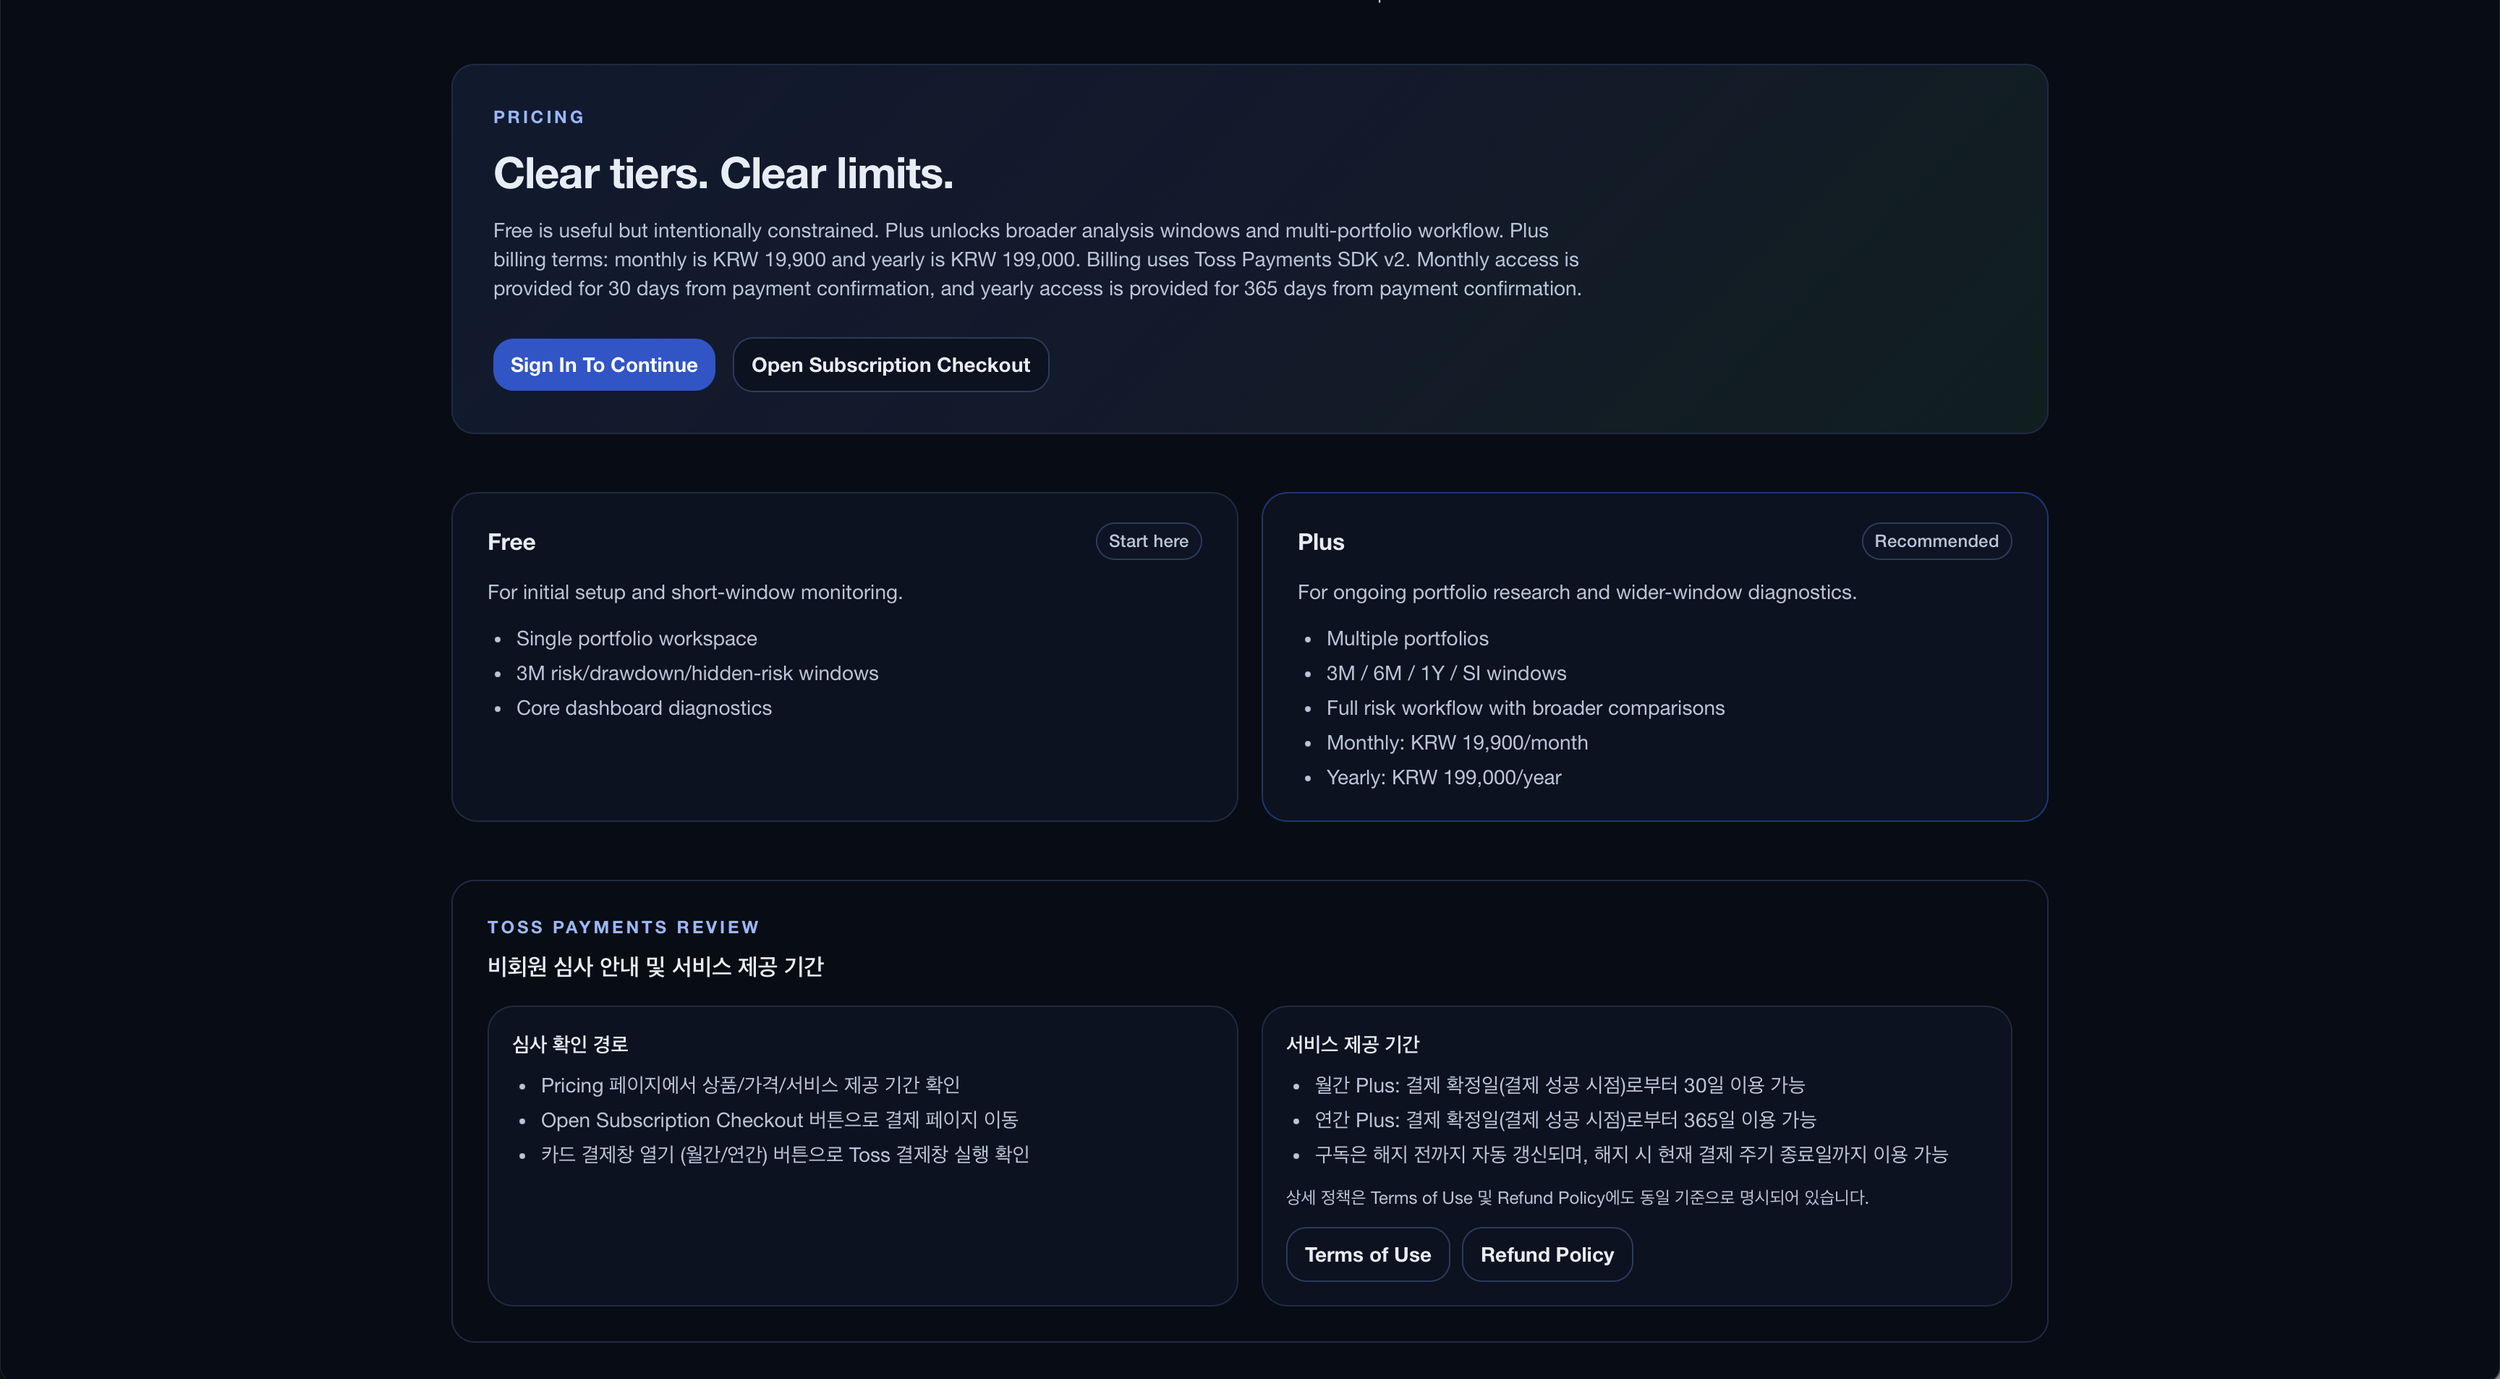
Task: Click the 심사 확인 경로 card heading
Action: click(x=570, y=1044)
